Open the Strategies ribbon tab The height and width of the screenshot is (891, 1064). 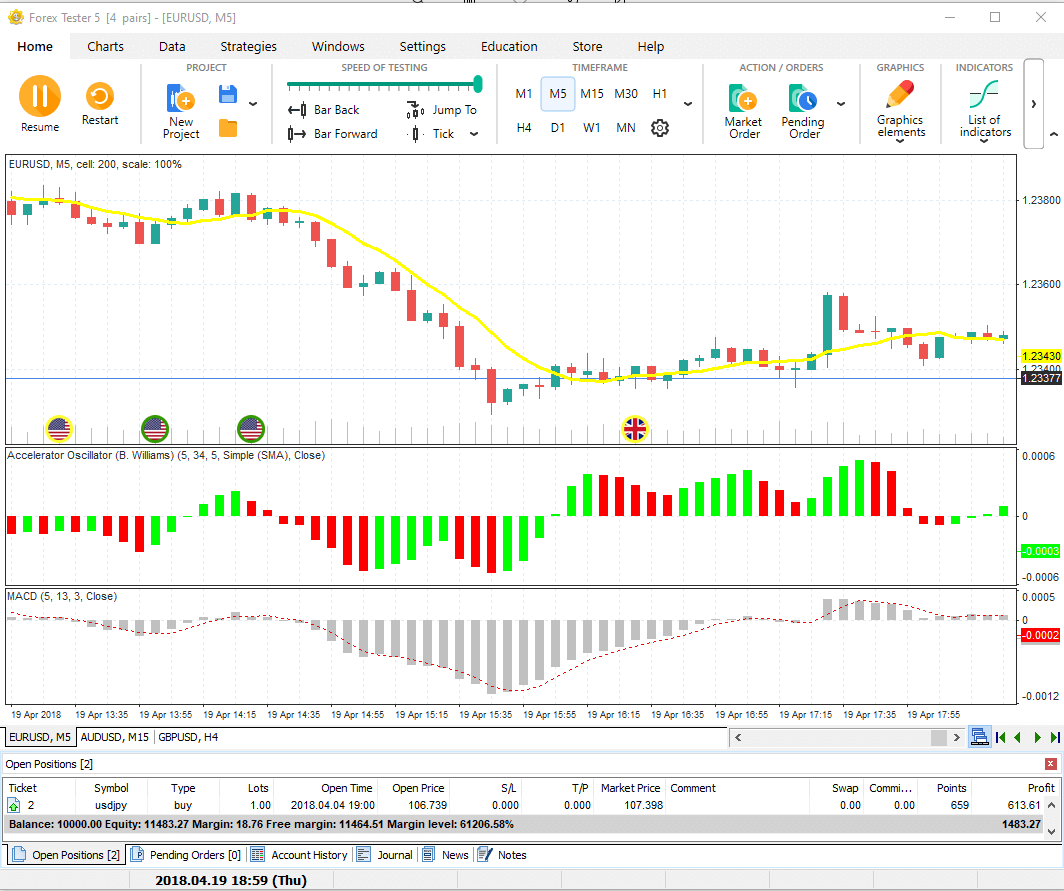click(x=248, y=46)
